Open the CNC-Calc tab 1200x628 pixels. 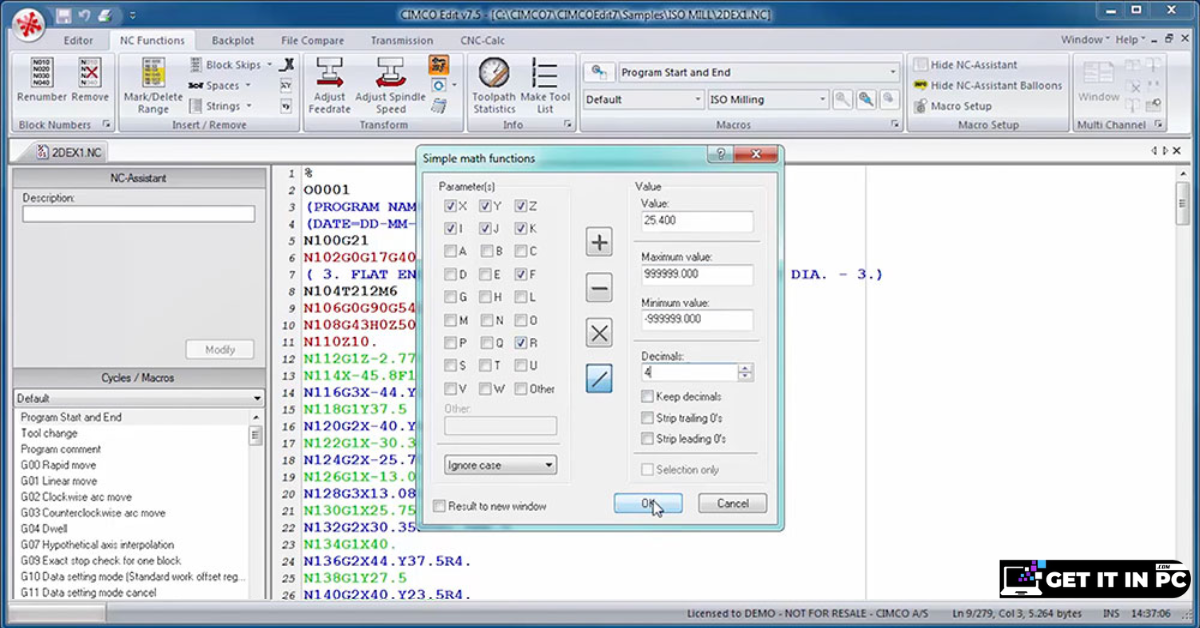coord(481,41)
